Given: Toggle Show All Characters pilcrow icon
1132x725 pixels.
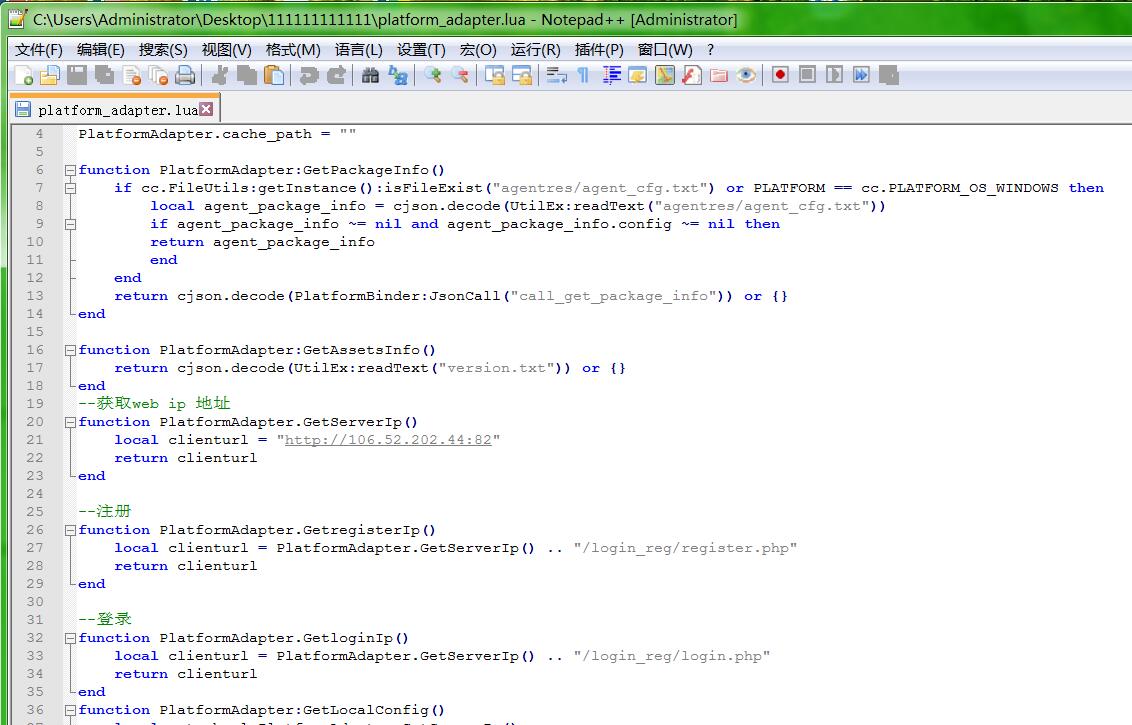Looking at the screenshot, I should pos(583,75).
